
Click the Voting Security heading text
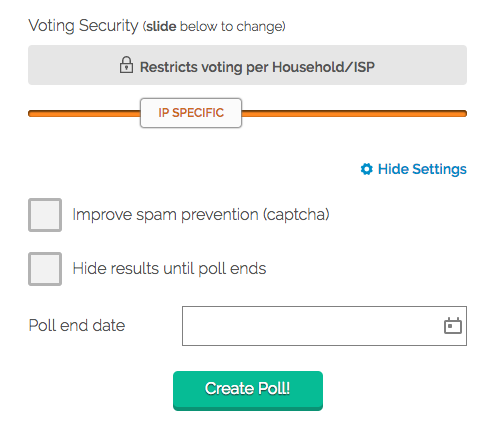83,26
